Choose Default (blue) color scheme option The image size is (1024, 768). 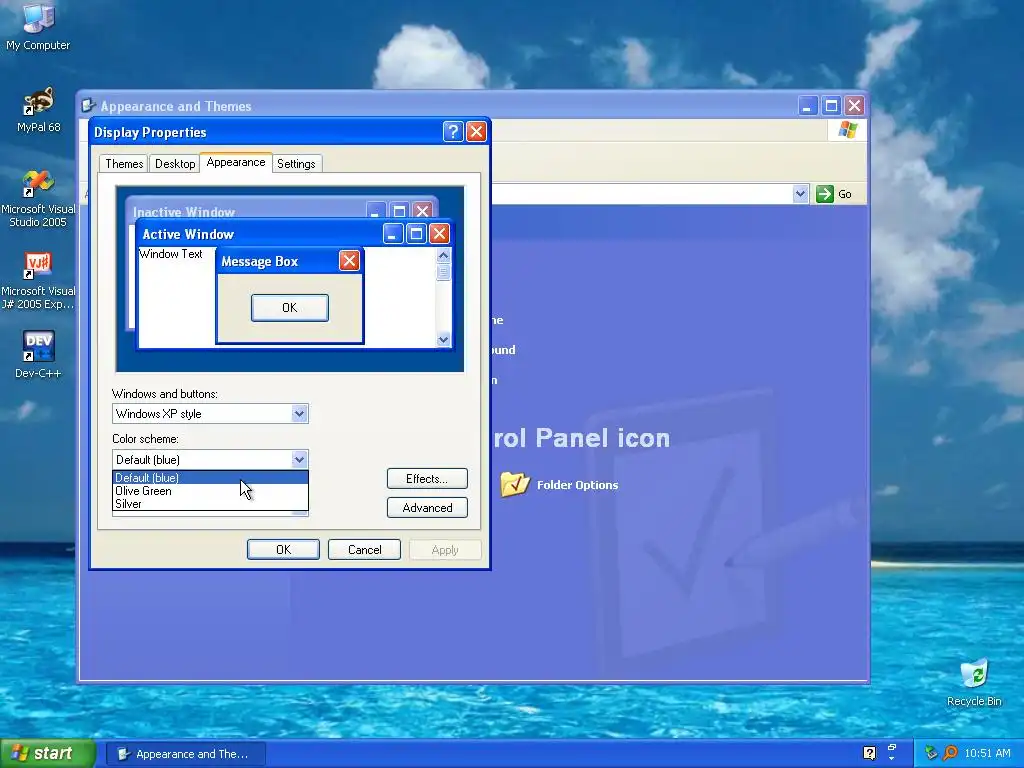click(210, 477)
